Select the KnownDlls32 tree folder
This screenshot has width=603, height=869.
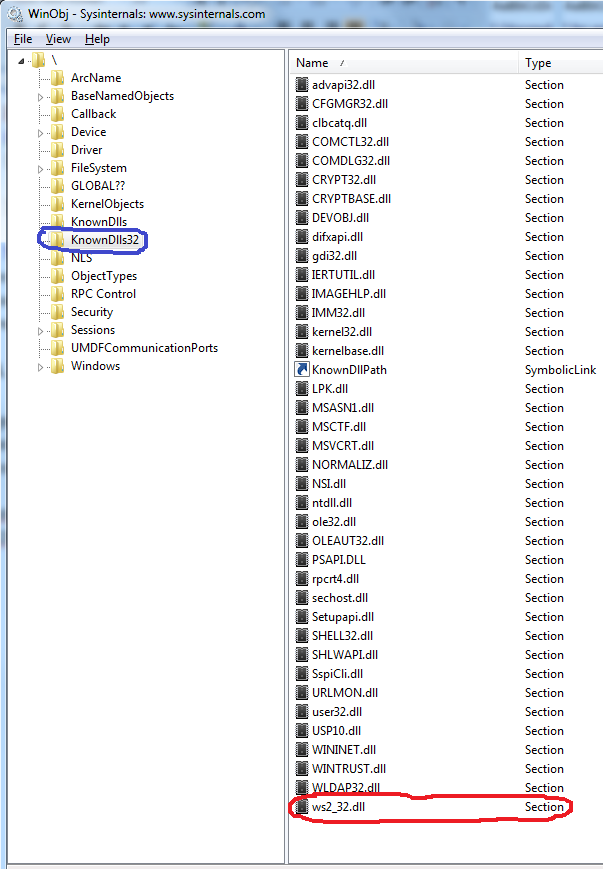point(105,239)
